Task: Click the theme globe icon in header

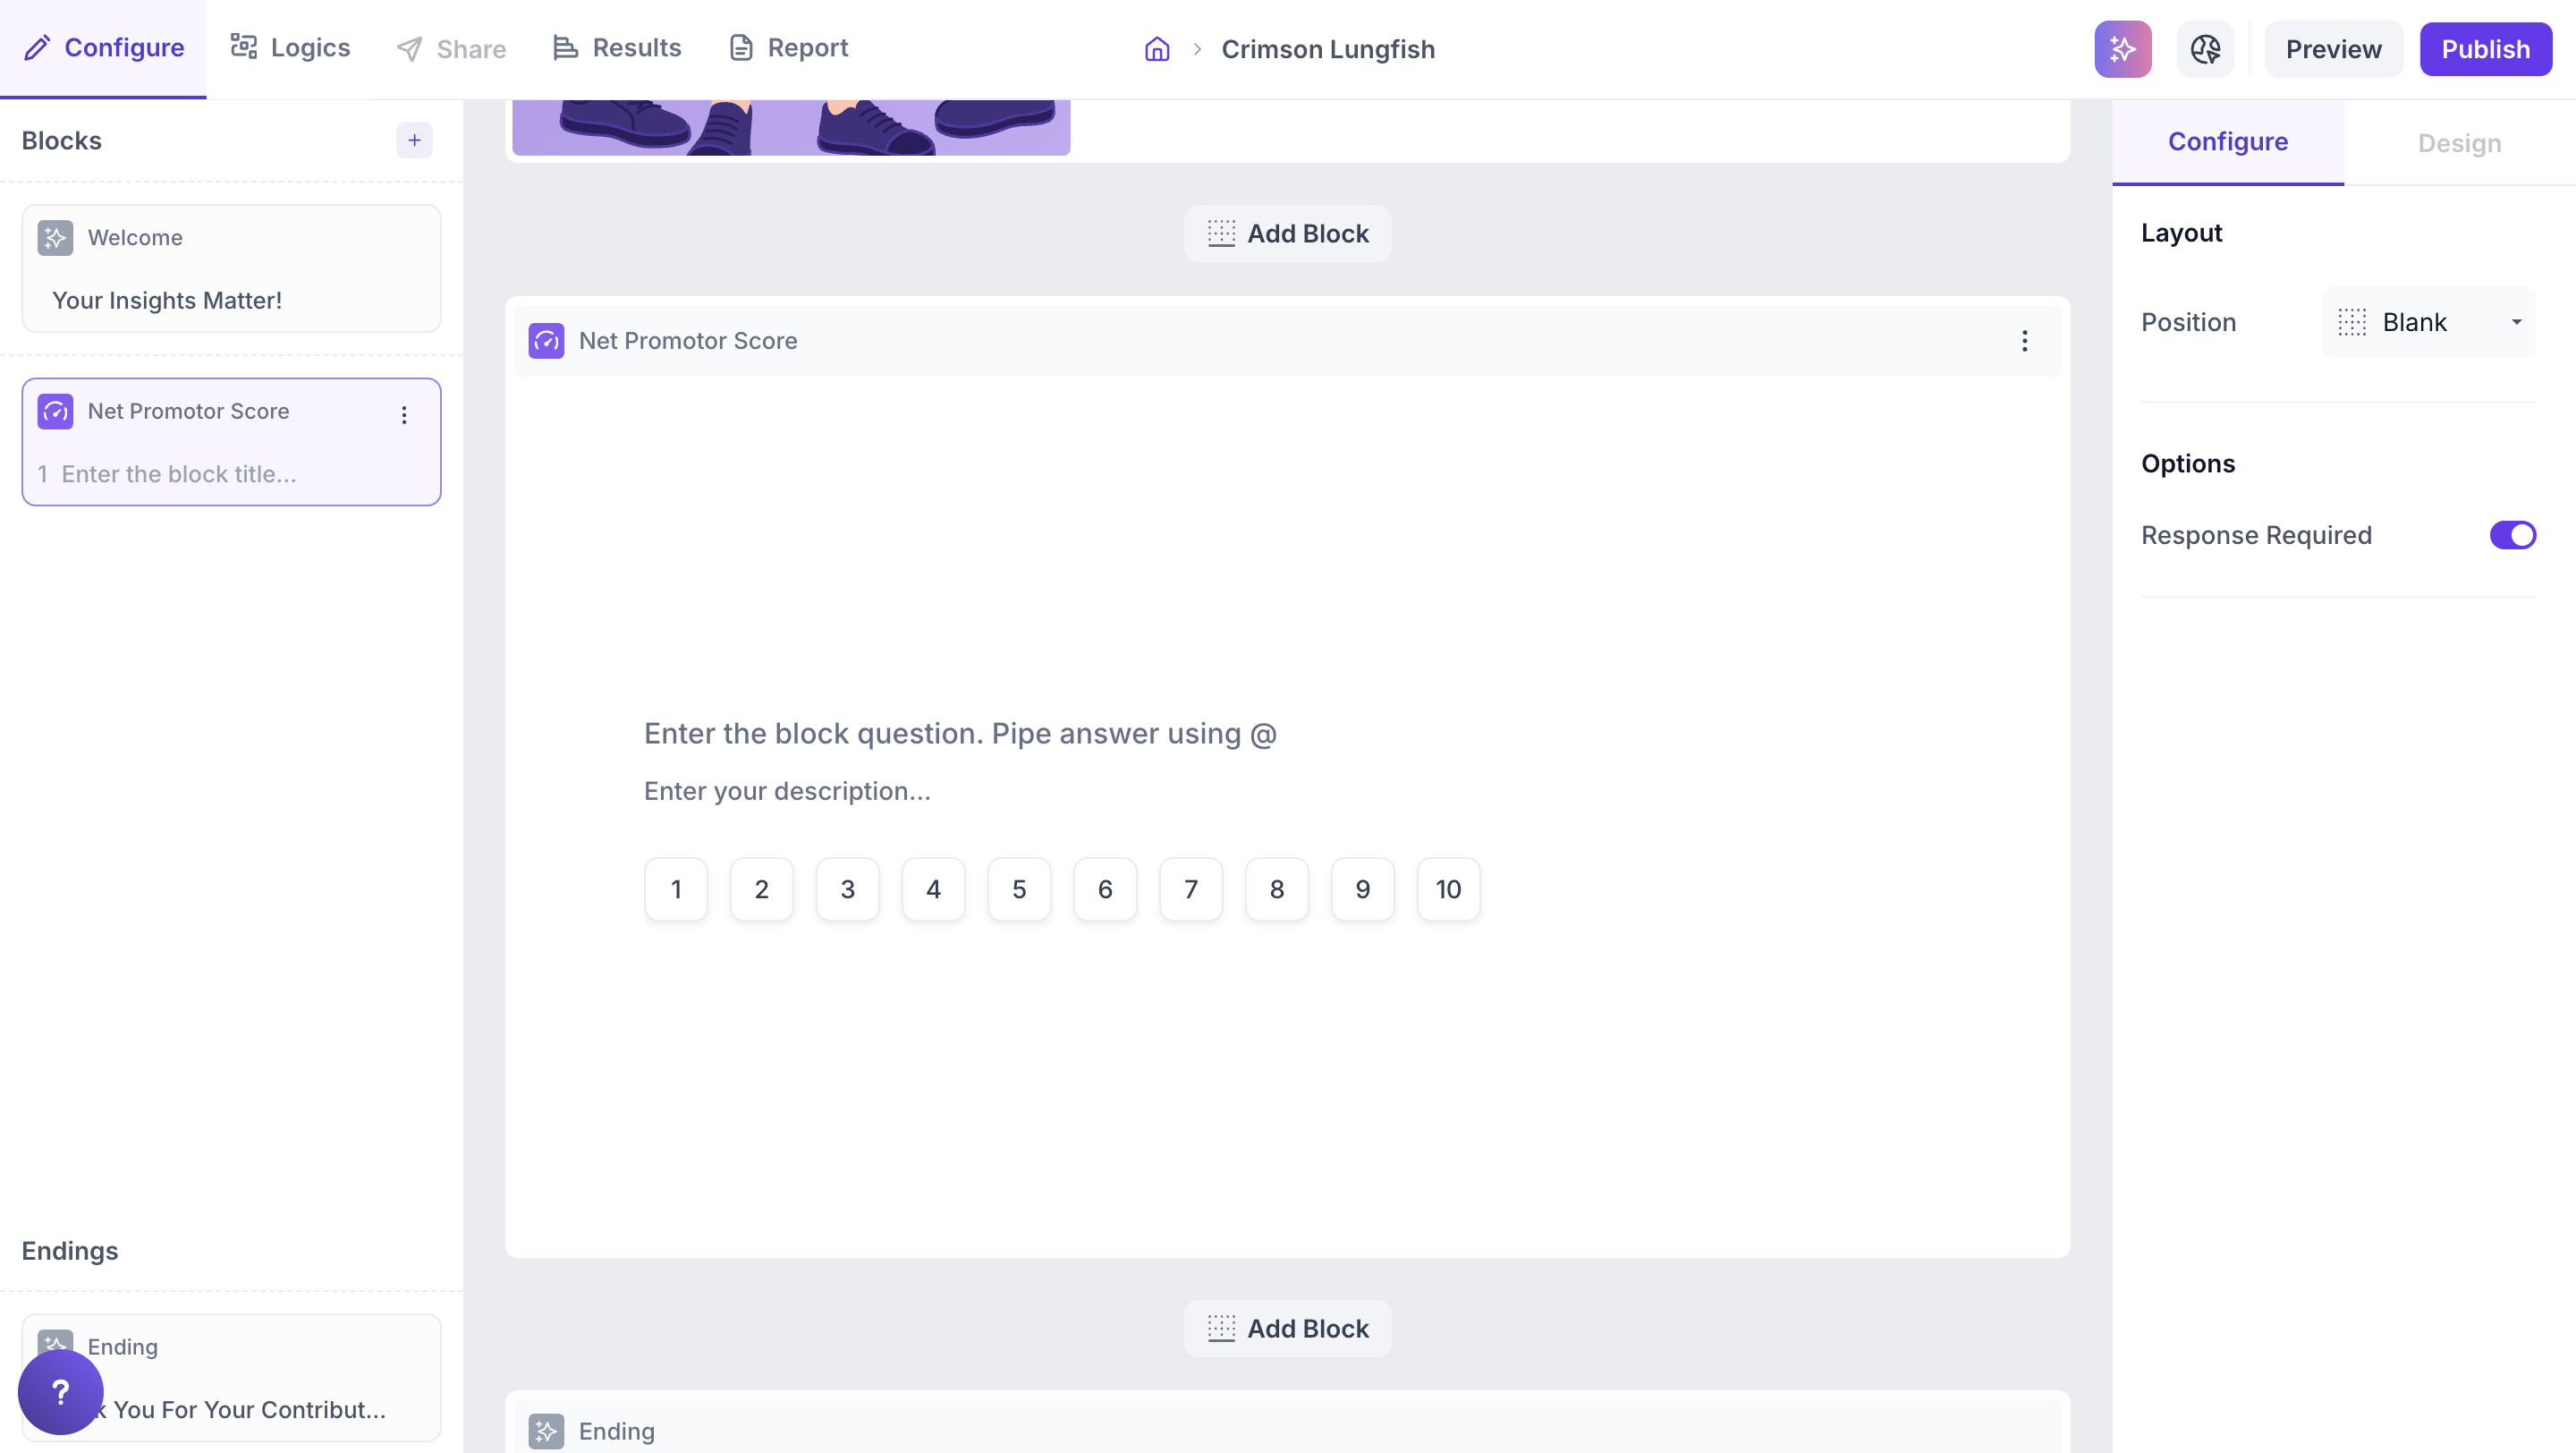Action: pos(2205,49)
